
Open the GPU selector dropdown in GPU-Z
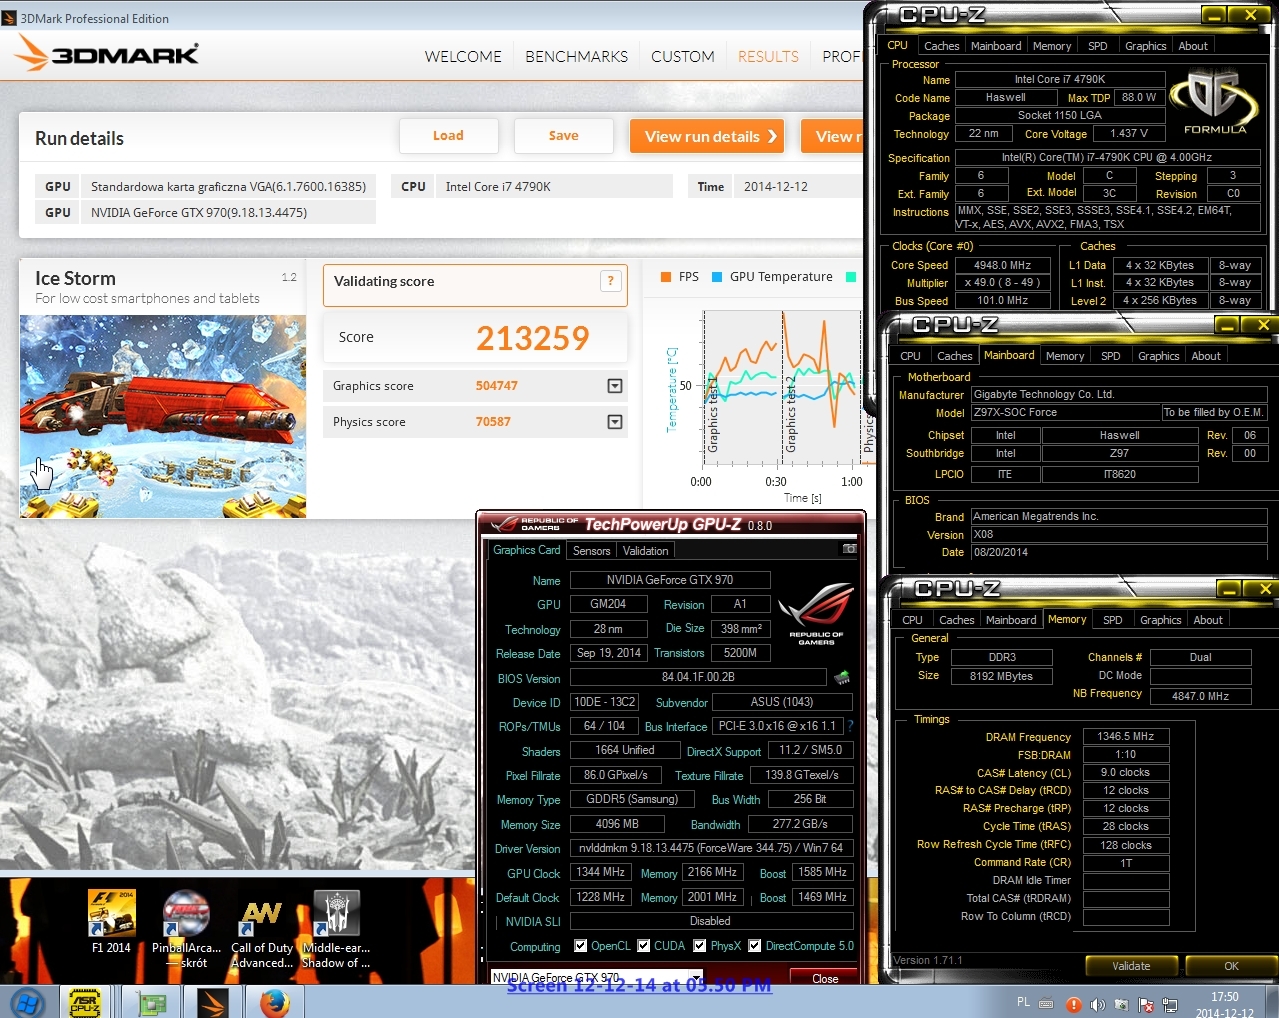[x=597, y=977]
